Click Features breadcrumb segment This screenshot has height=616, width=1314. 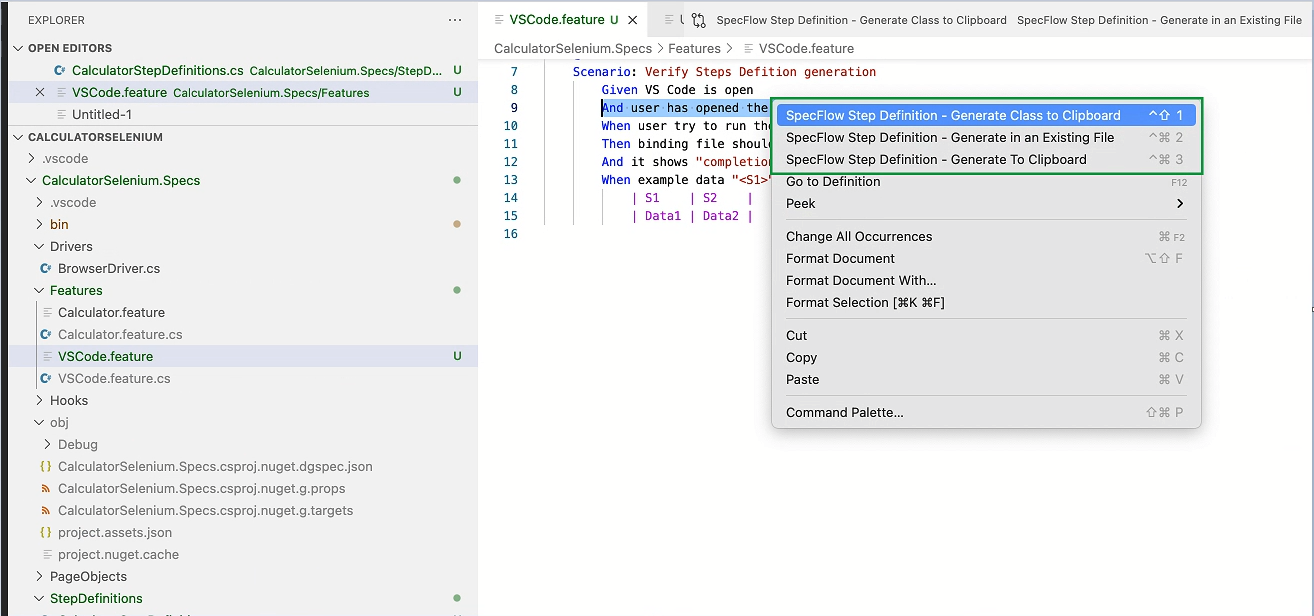pos(694,48)
